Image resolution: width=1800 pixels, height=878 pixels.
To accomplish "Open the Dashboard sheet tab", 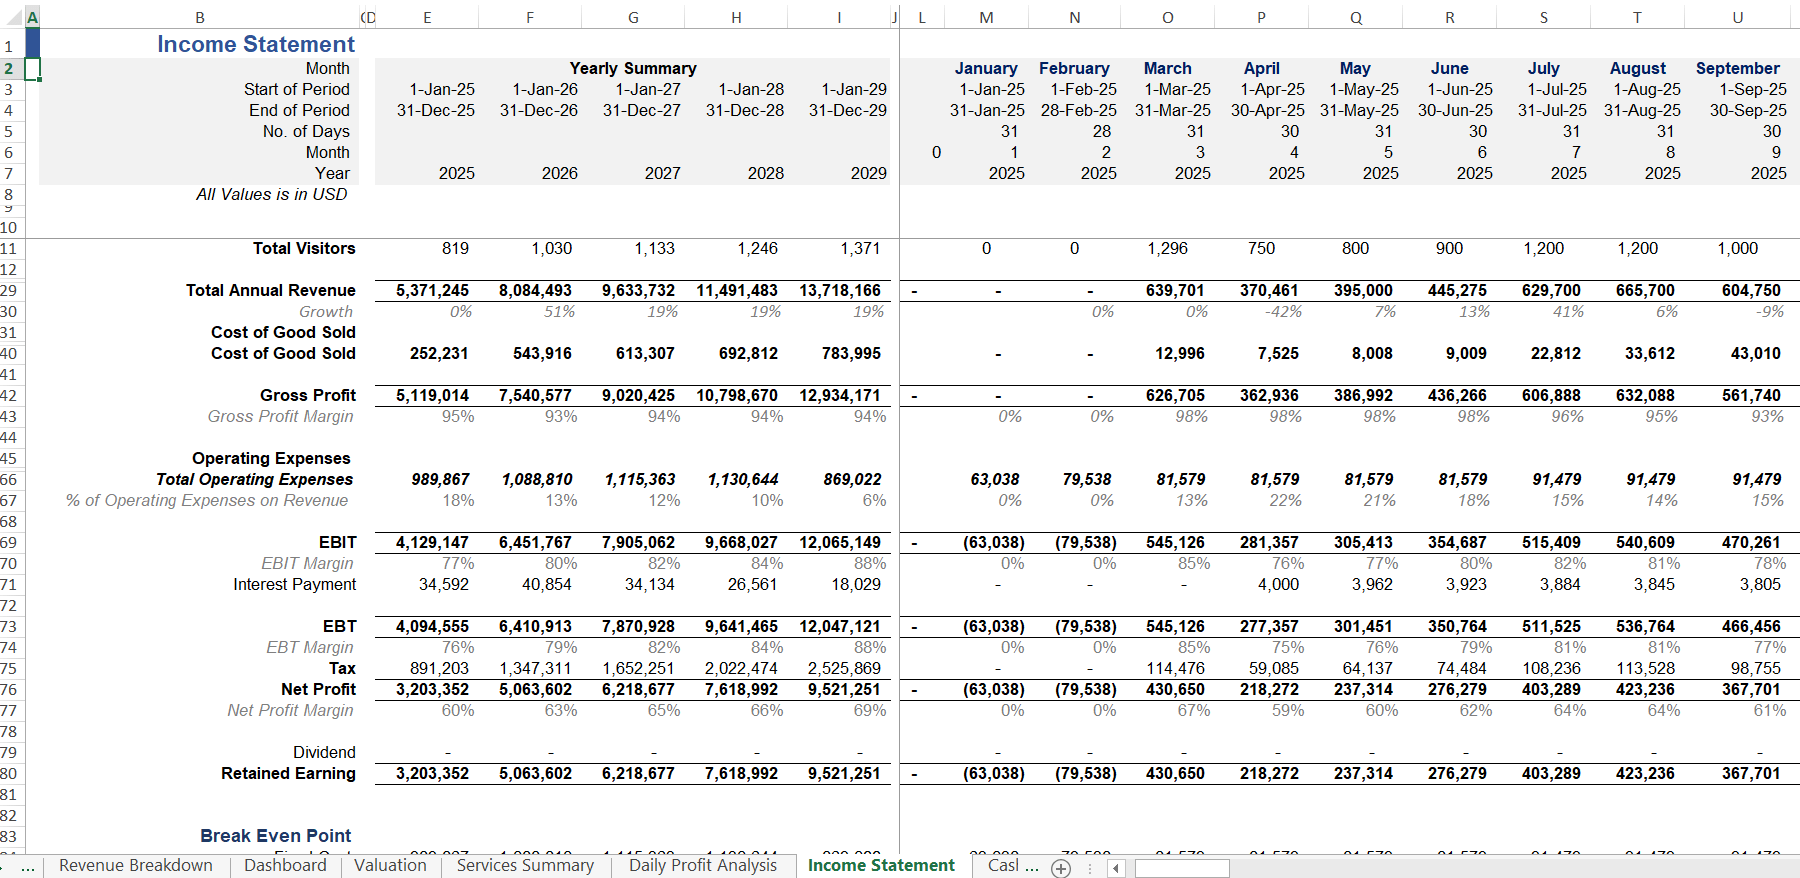I will click(285, 865).
